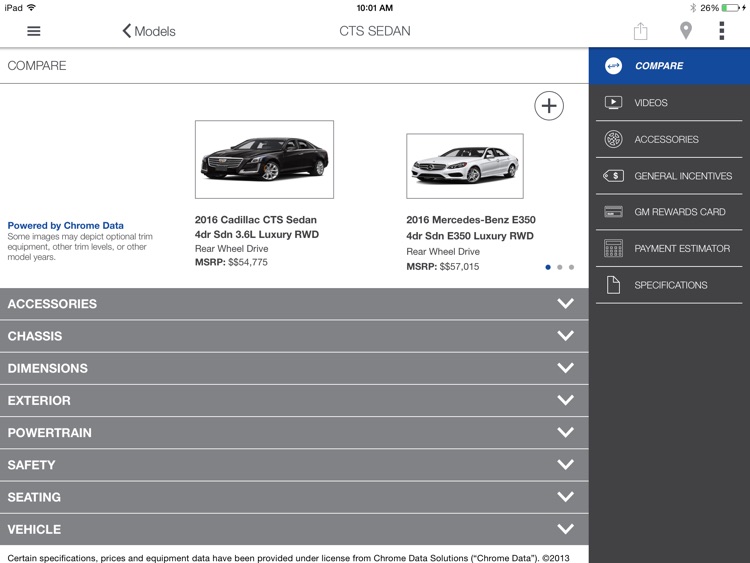Screen dimensions: 750x563
Task: Tap the third page indicator dot
Action: [x=571, y=267]
